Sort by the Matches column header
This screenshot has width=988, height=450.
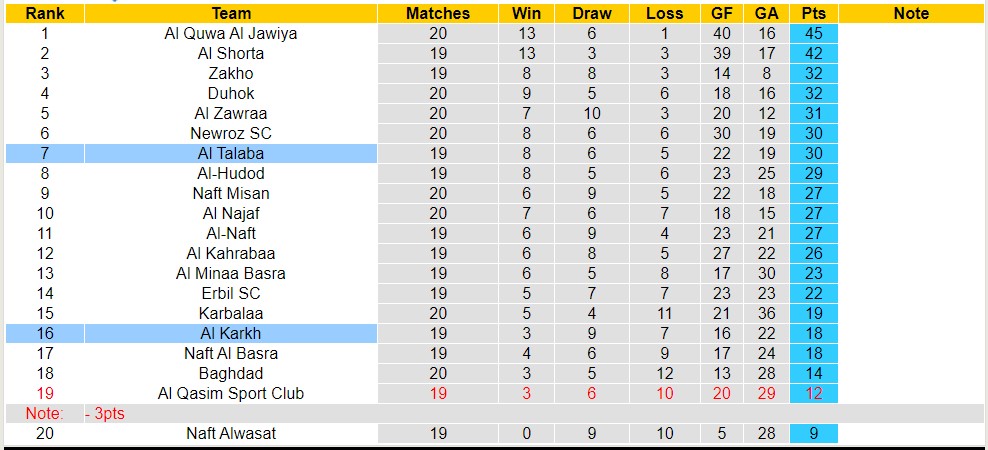click(438, 13)
